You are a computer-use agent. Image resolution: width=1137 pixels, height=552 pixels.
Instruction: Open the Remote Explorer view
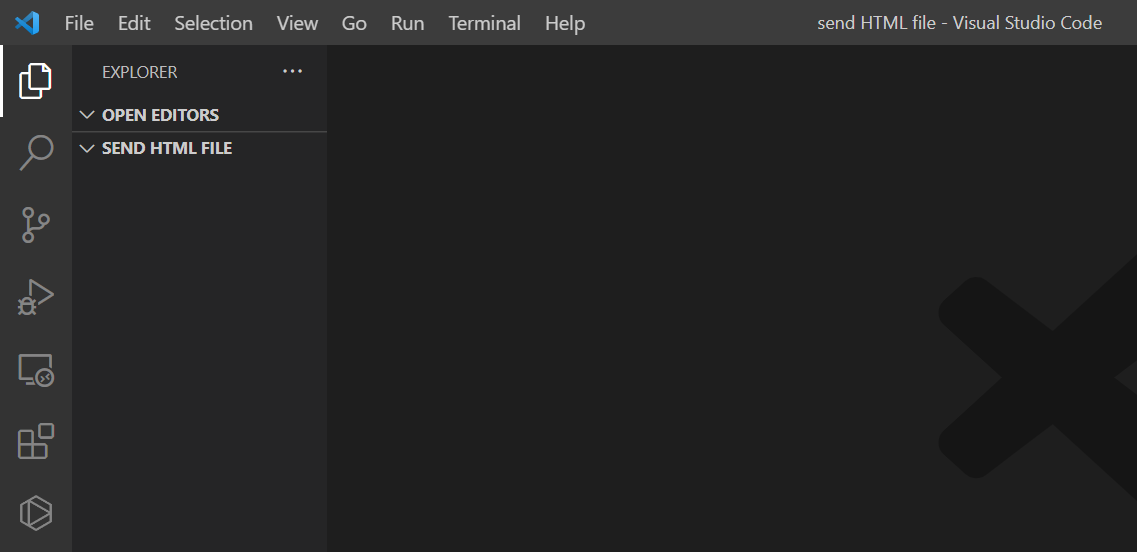coord(35,370)
